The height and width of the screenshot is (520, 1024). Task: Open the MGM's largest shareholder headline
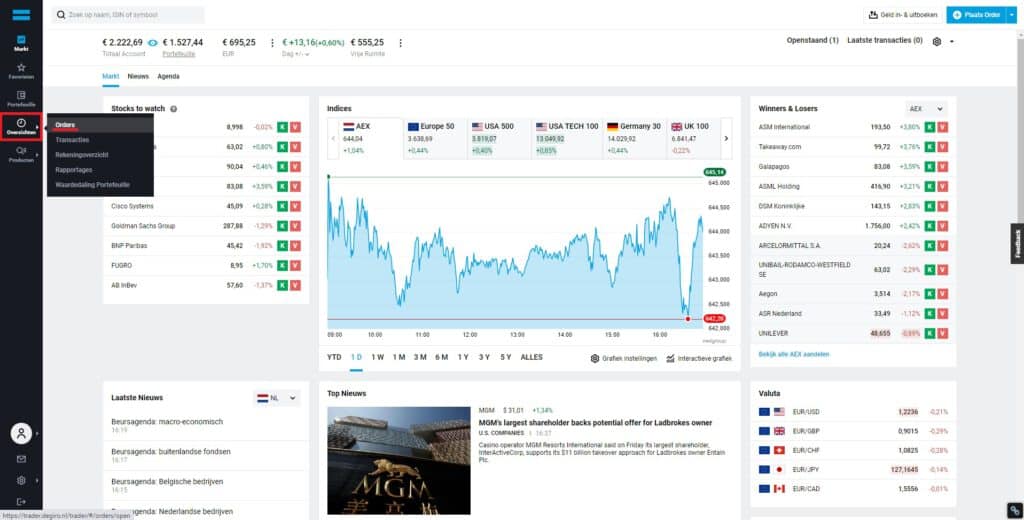(595, 423)
